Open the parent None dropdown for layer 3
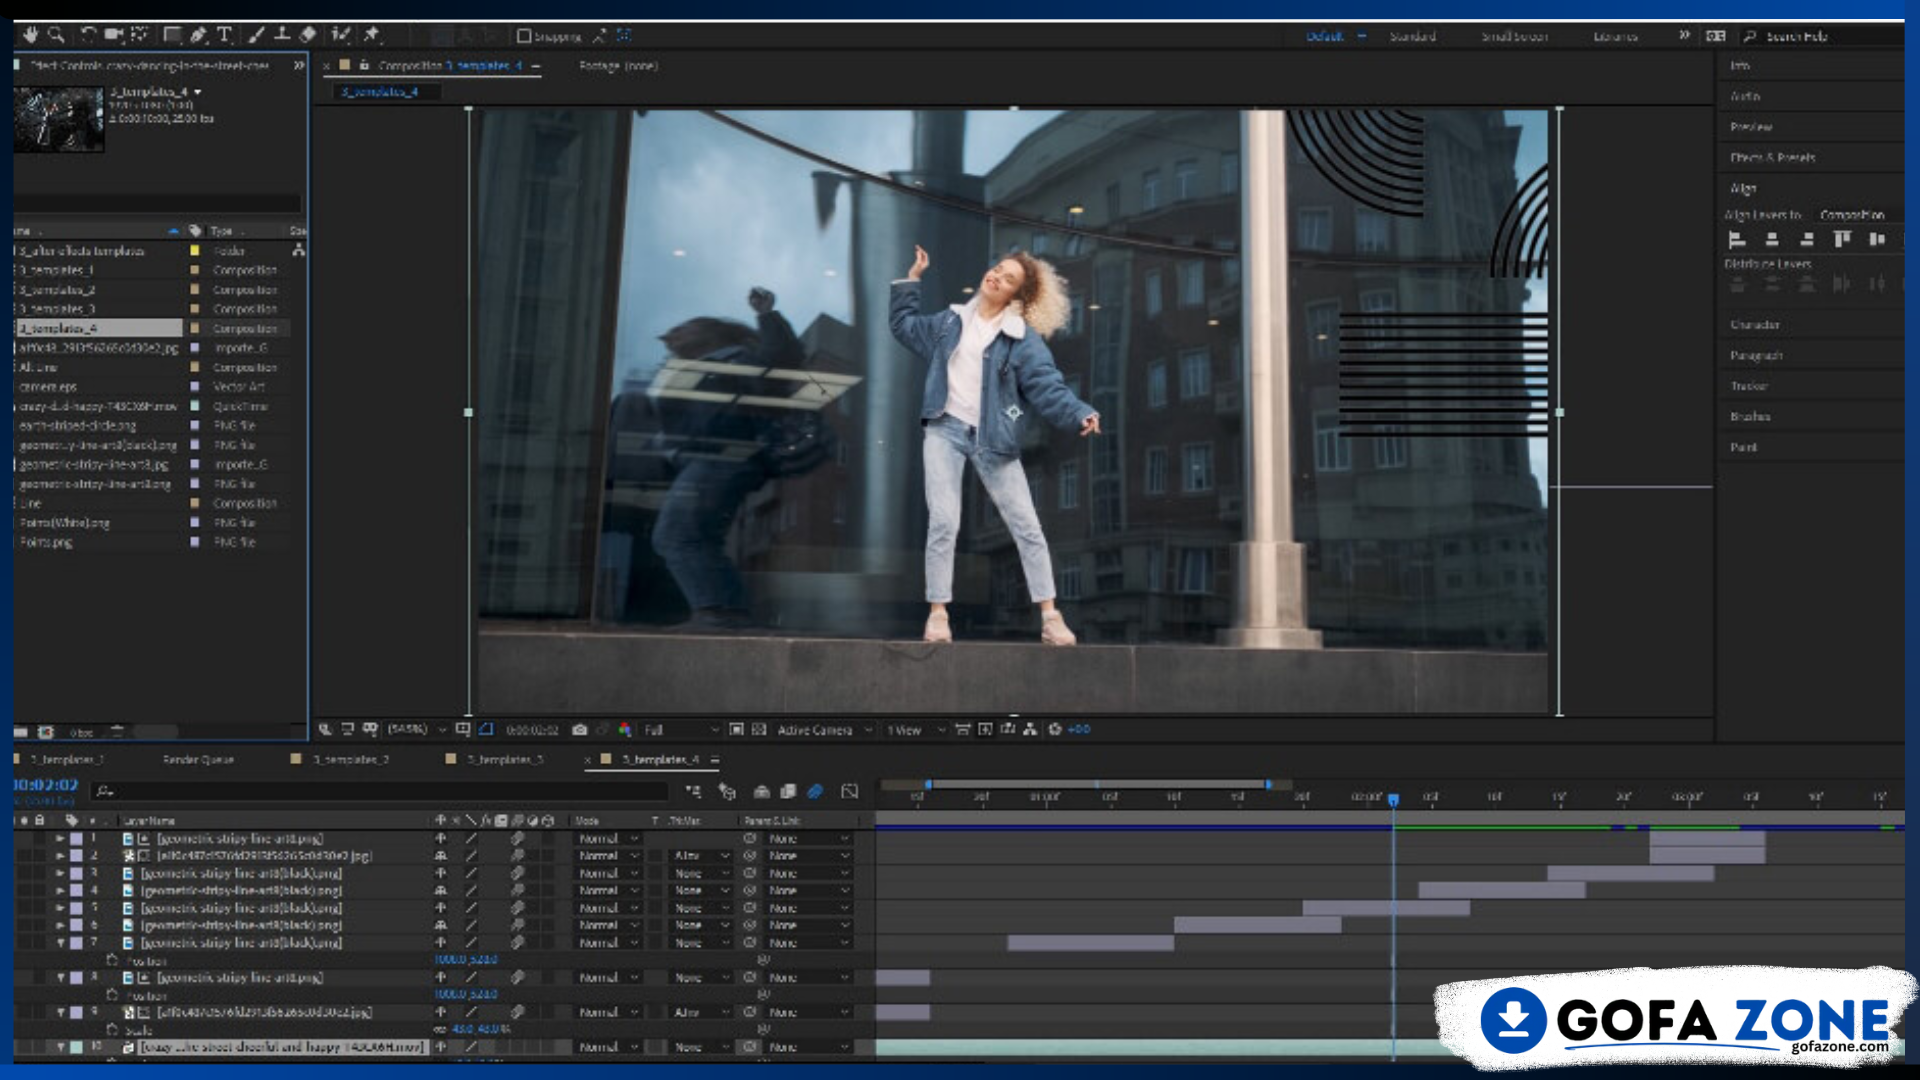Image resolution: width=1920 pixels, height=1080 pixels. (810, 874)
